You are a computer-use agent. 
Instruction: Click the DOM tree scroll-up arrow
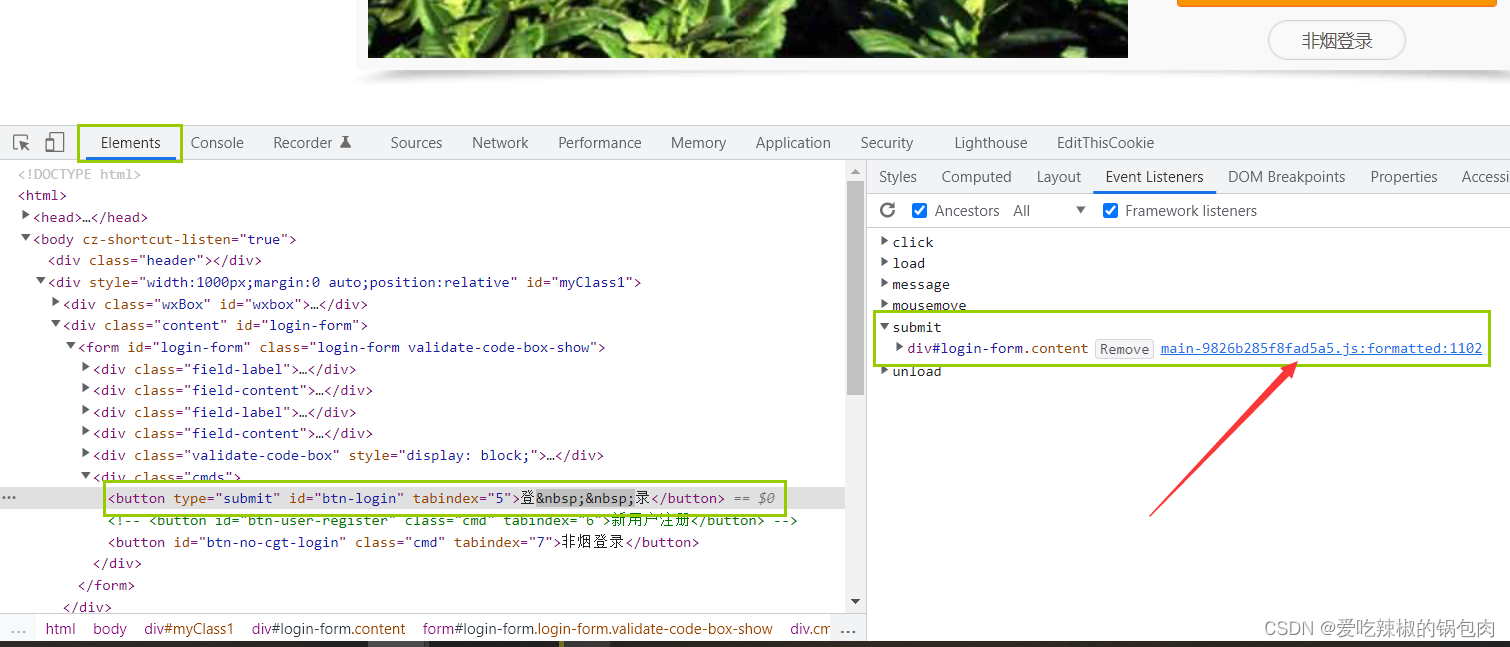click(855, 172)
